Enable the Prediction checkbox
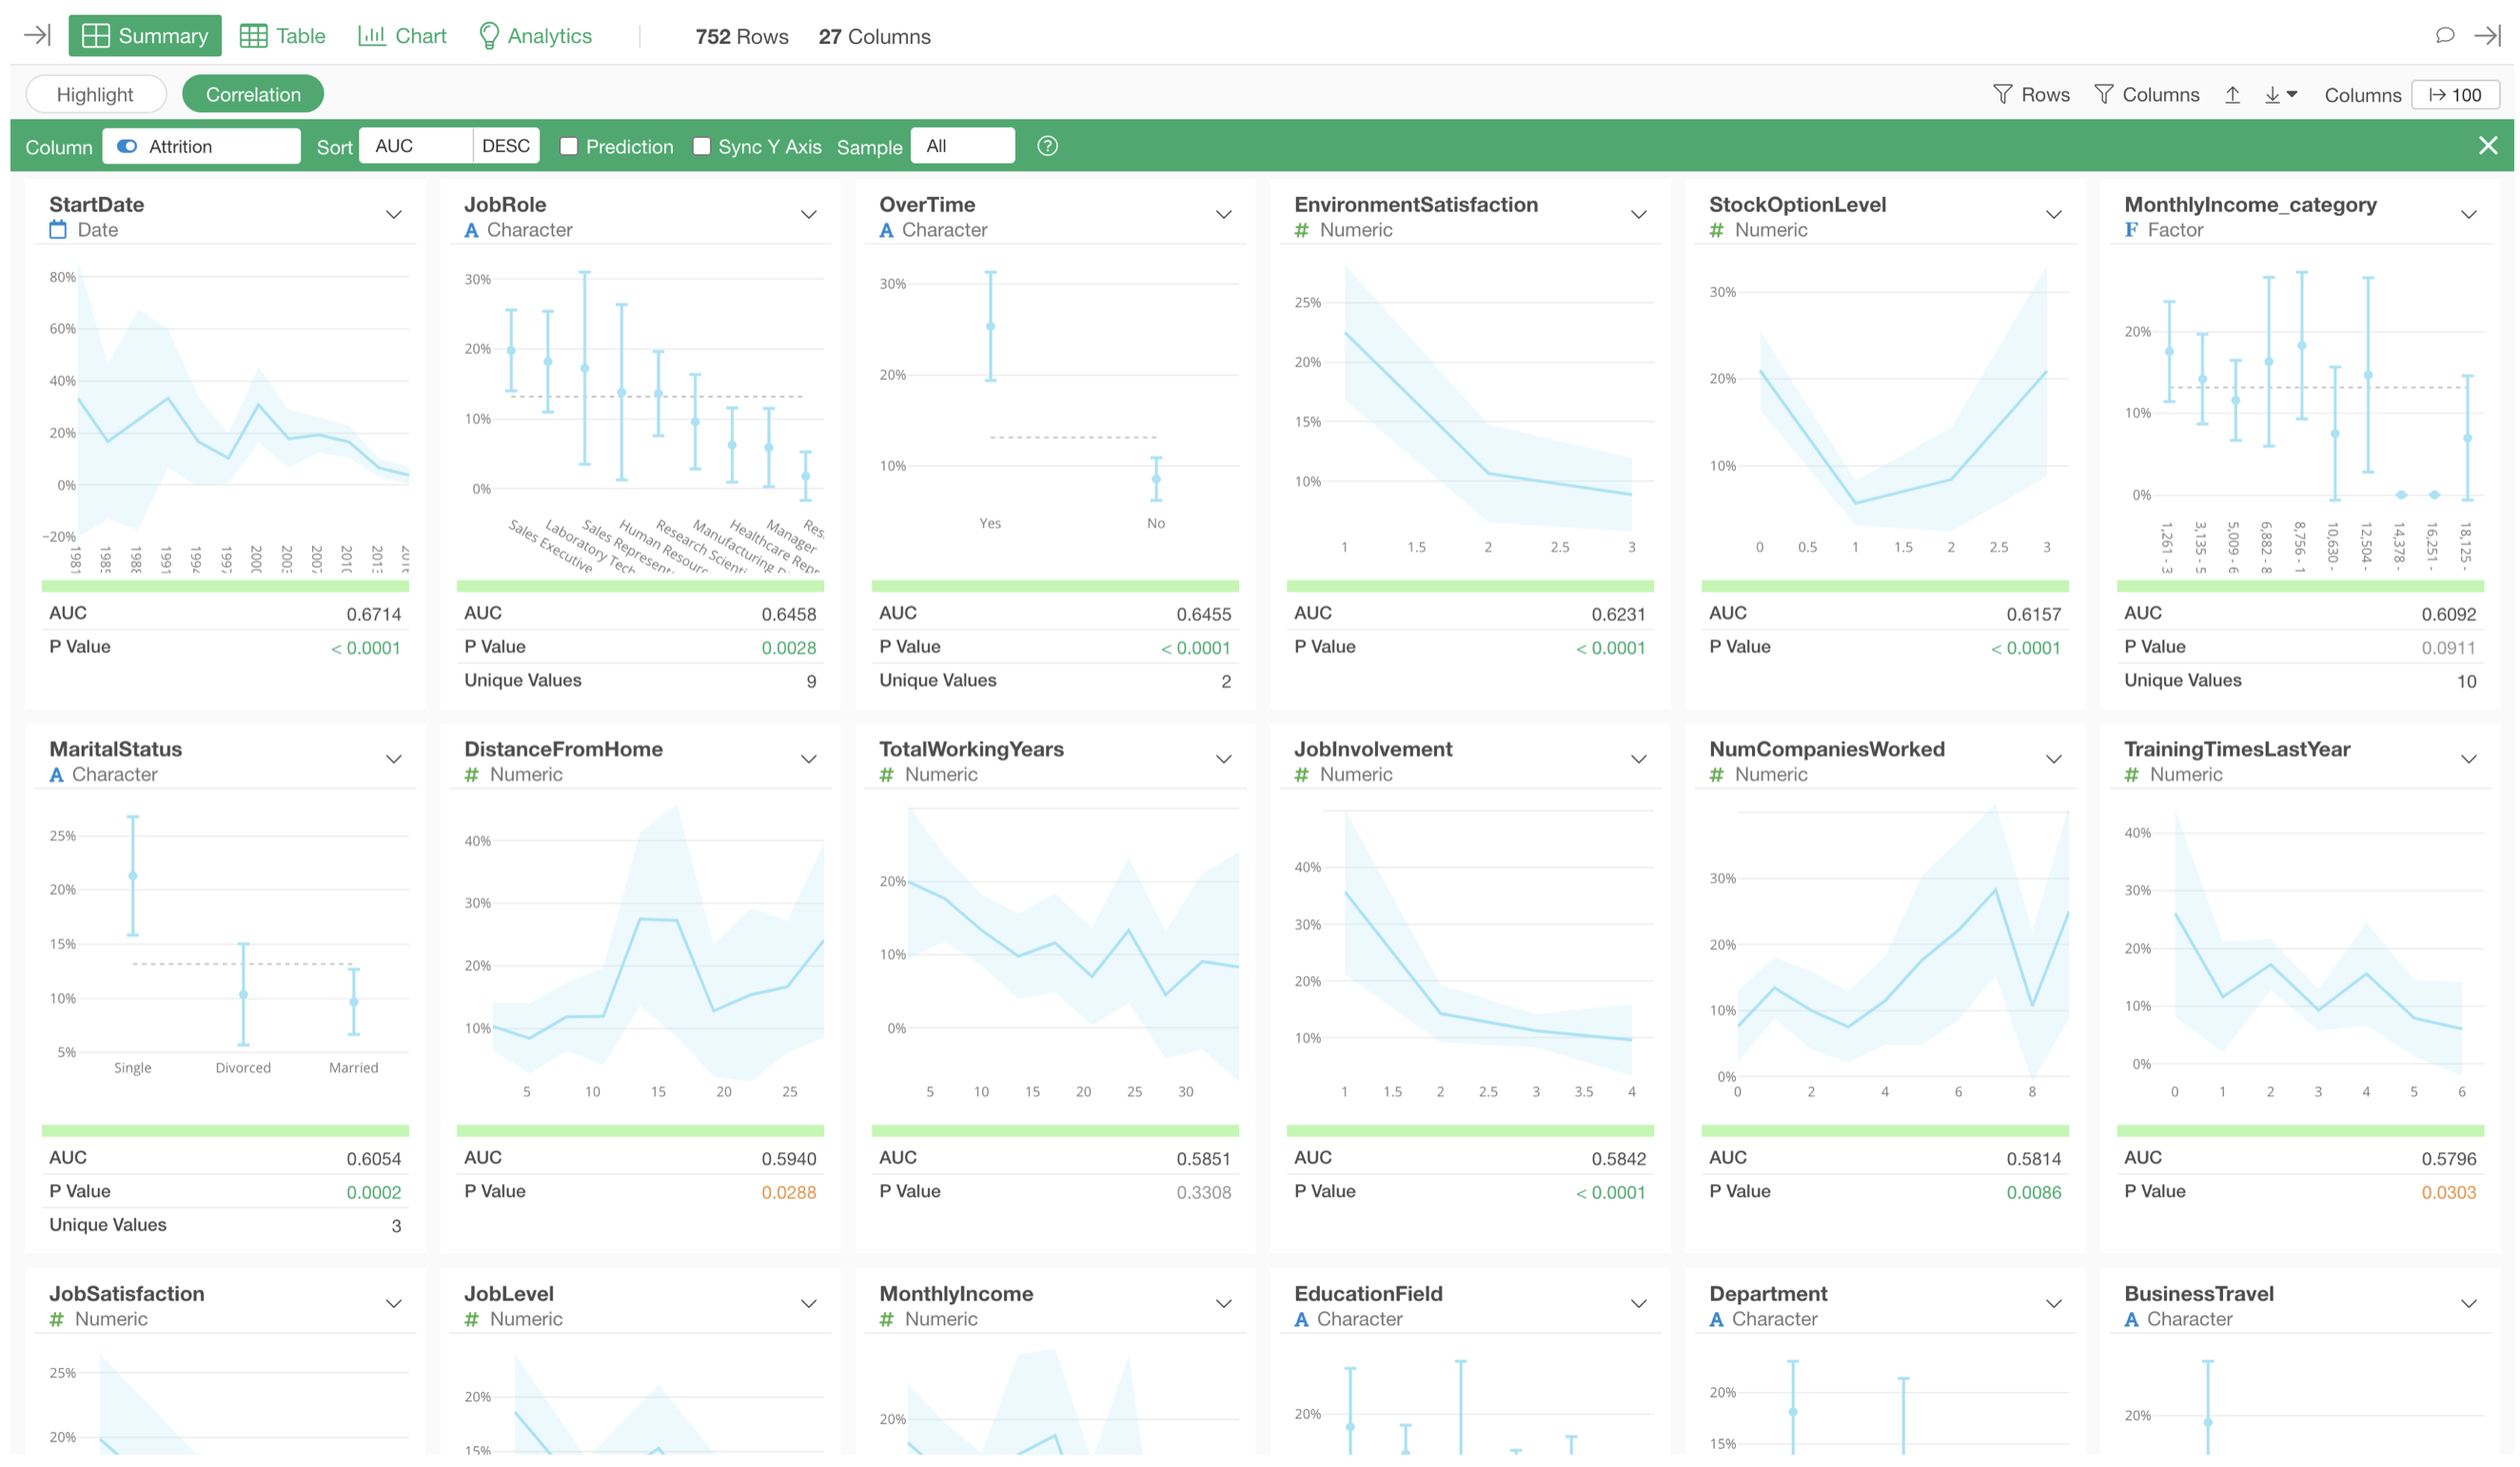 pyautogui.click(x=569, y=146)
